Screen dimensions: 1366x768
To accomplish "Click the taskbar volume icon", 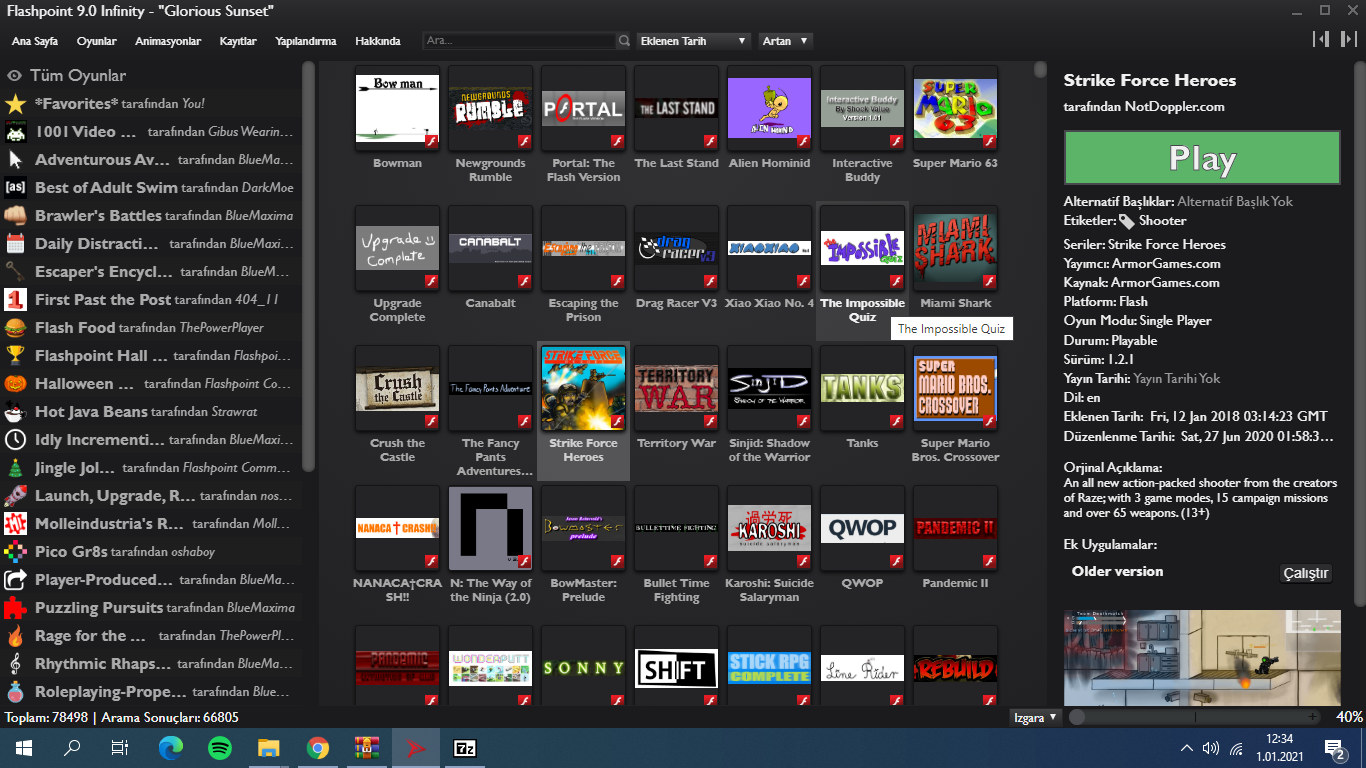I will (x=1210, y=748).
